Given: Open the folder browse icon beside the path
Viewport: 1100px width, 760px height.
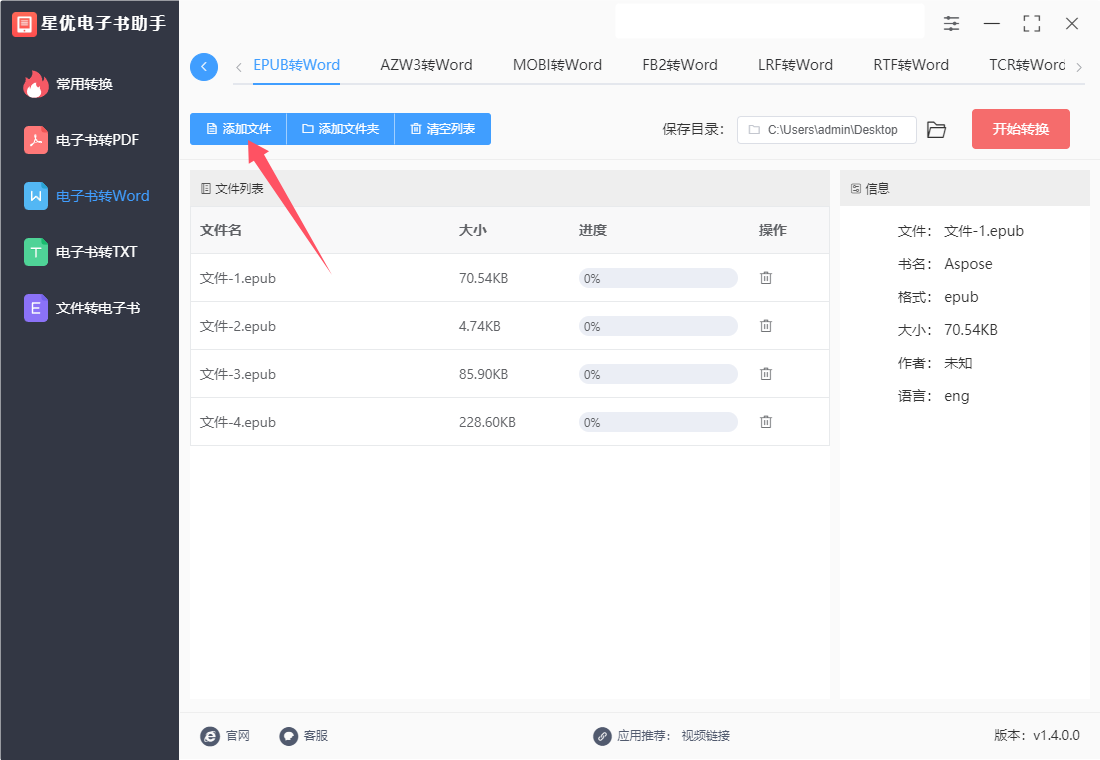Looking at the screenshot, I should [x=937, y=130].
